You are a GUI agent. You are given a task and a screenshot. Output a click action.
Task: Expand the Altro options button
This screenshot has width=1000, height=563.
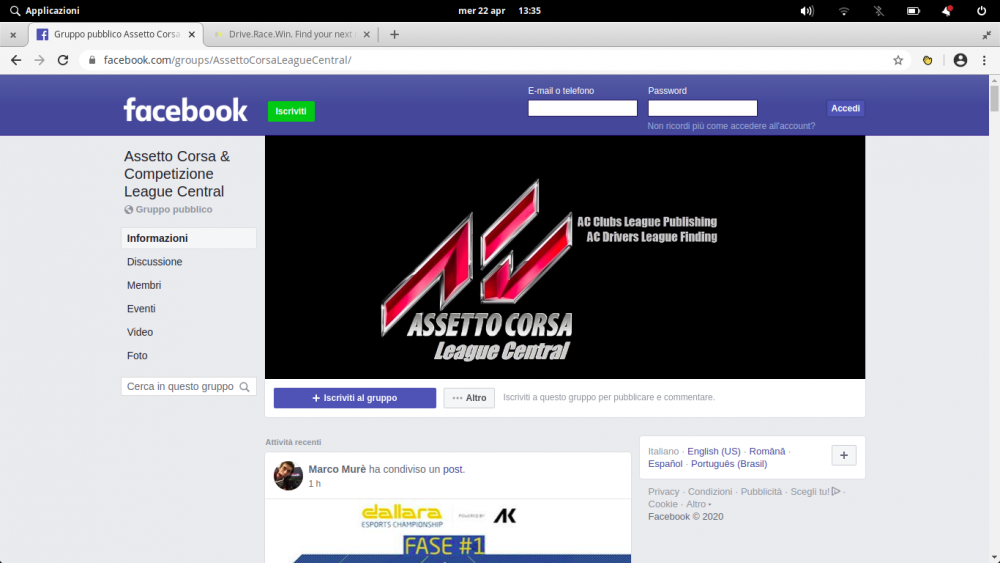click(x=469, y=398)
